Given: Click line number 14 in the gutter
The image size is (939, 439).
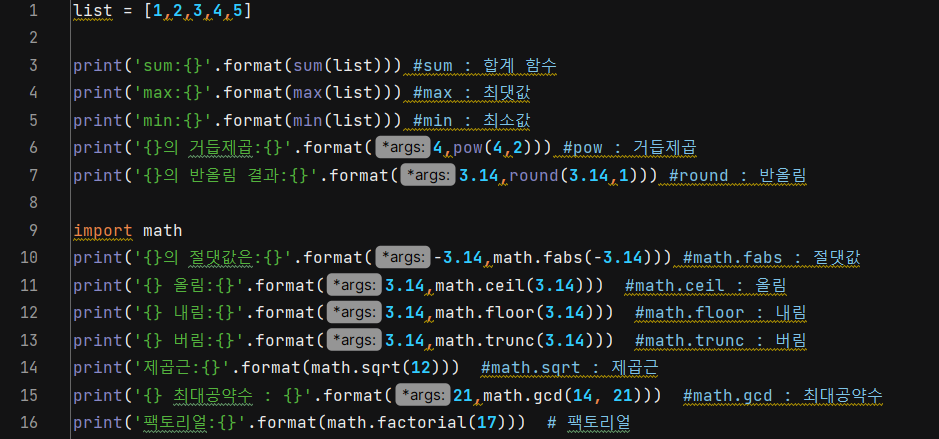Looking at the screenshot, I should pos(29,368).
